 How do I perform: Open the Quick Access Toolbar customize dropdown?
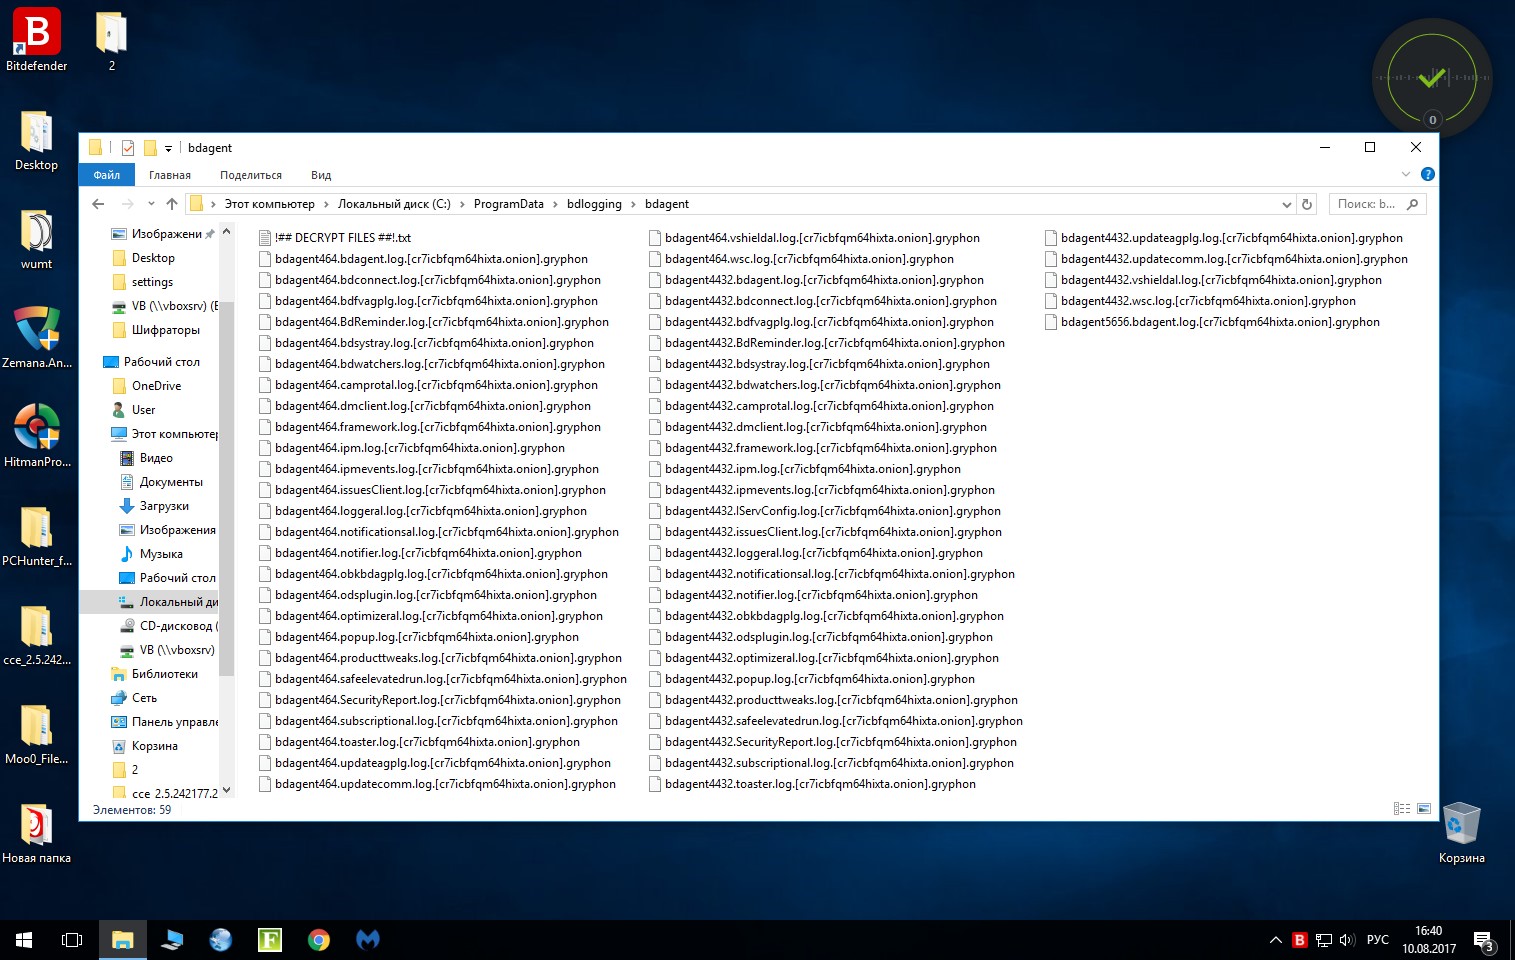pos(168,149)
